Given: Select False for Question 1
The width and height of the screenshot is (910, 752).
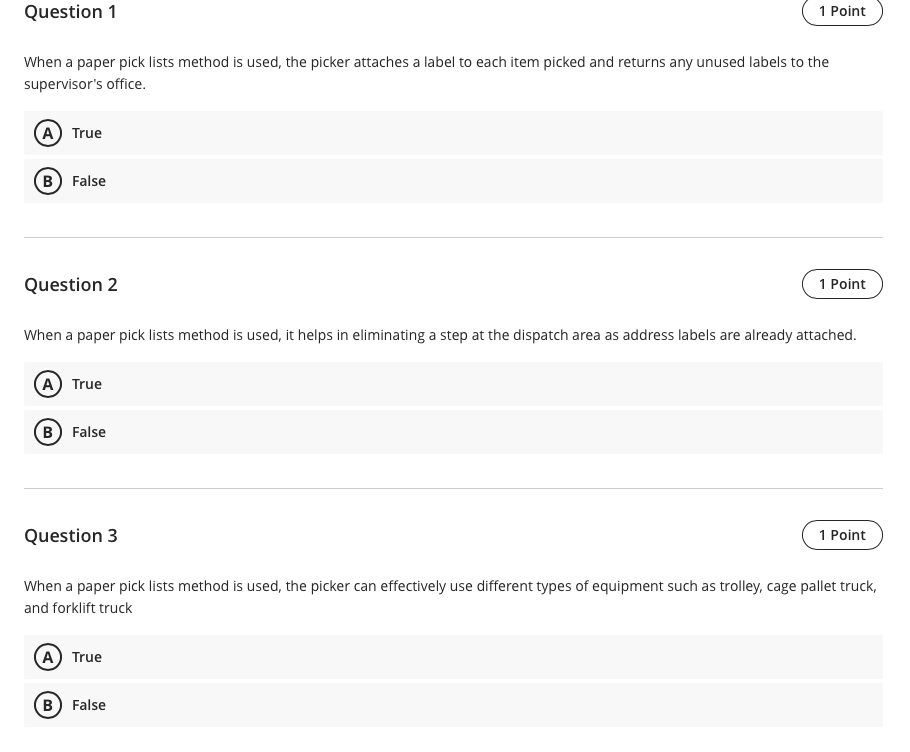Looking at the screenshot, I should (88, 181).
